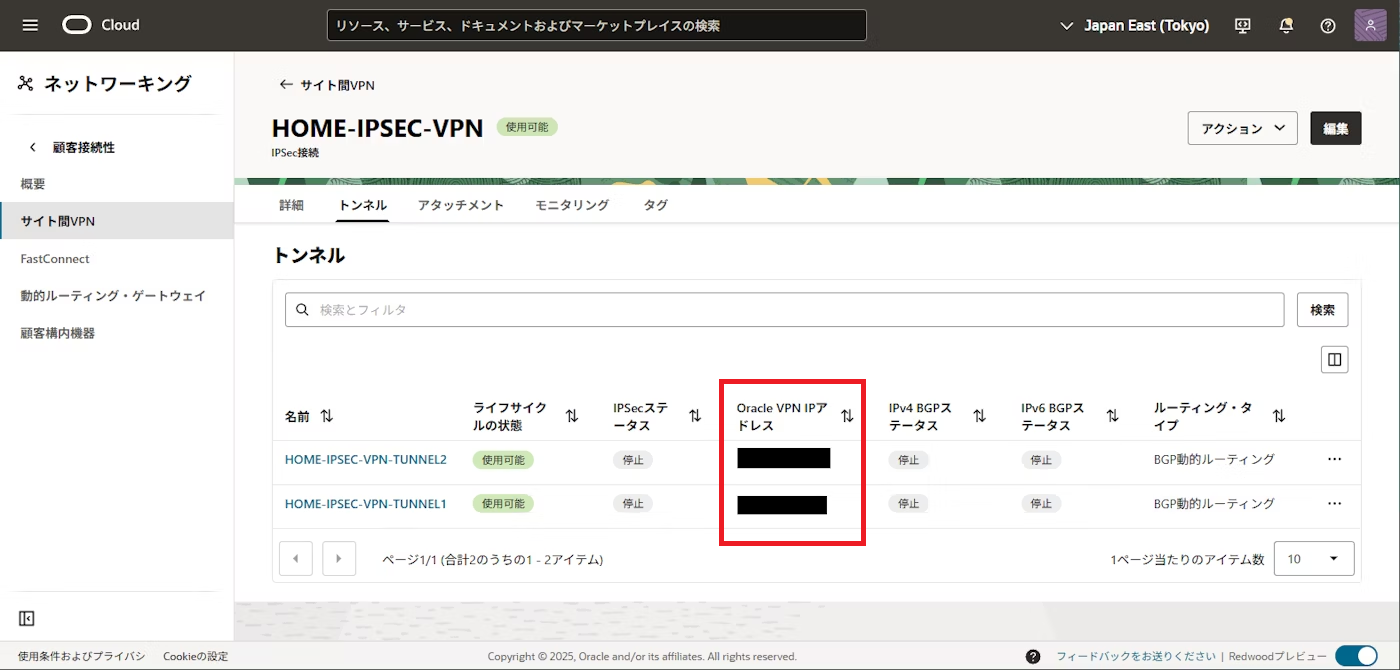Image resolution: width=1400 pixels, height=670 pixels.
Task: Switch to the トンネル tab
Action: pyautogui.click(x=363, y=205)
